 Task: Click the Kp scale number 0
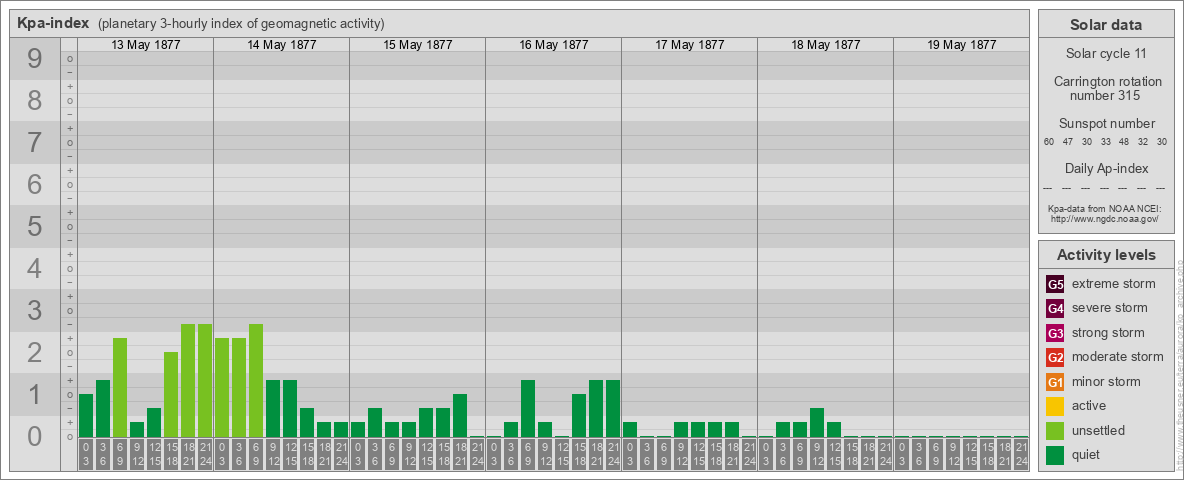click(34, 435)
